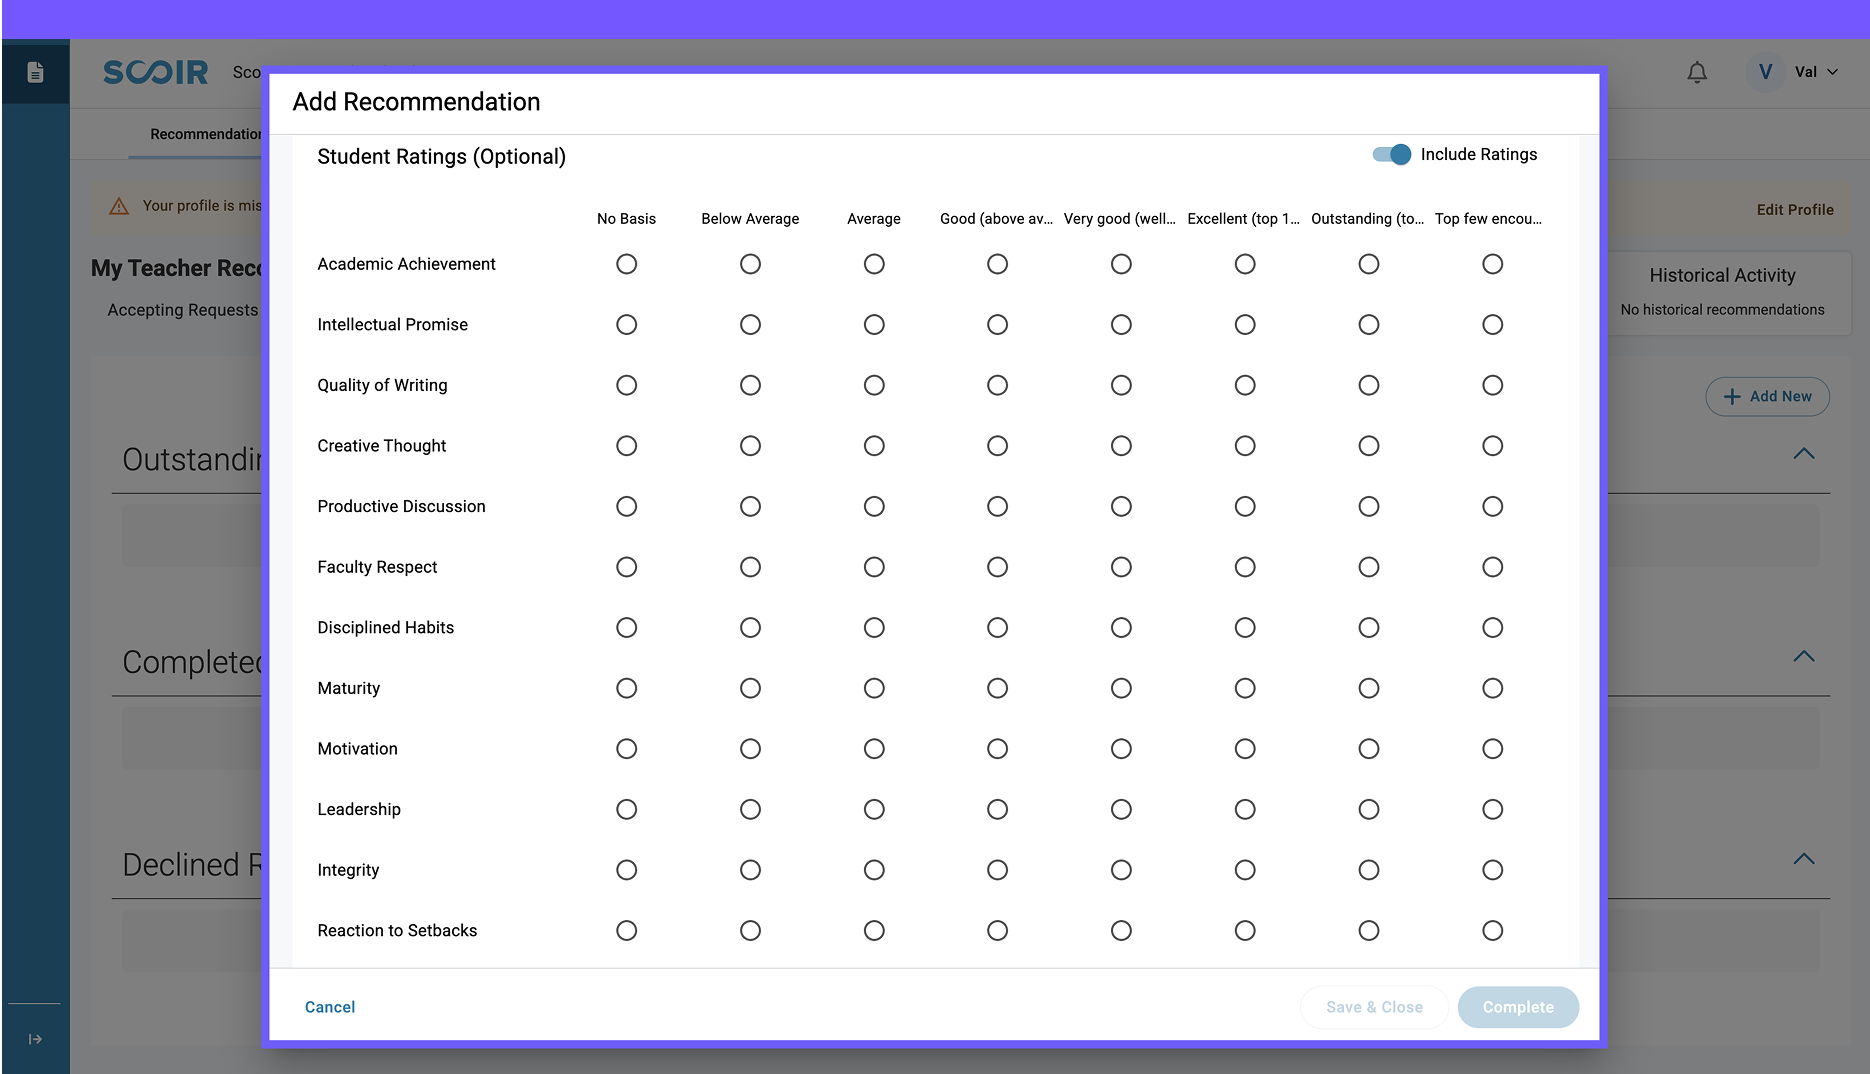This screenshot has height=1074, width=1870.
Task: Select Very good for Intellectual Promise
Action: click(x=1121, y=325)
